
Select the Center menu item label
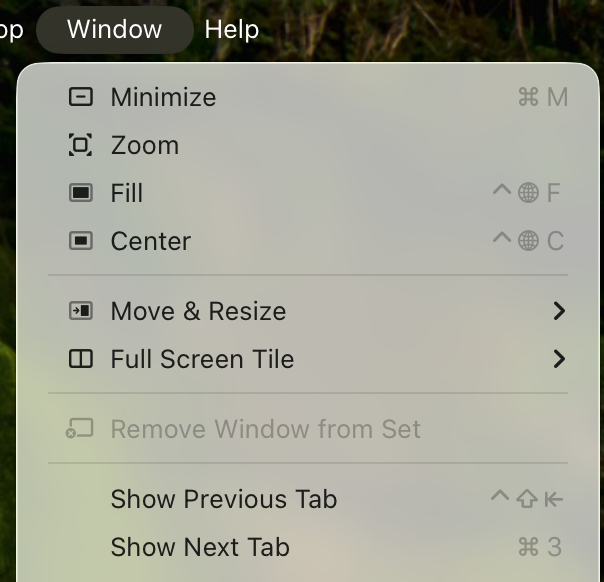coord(150,241)
